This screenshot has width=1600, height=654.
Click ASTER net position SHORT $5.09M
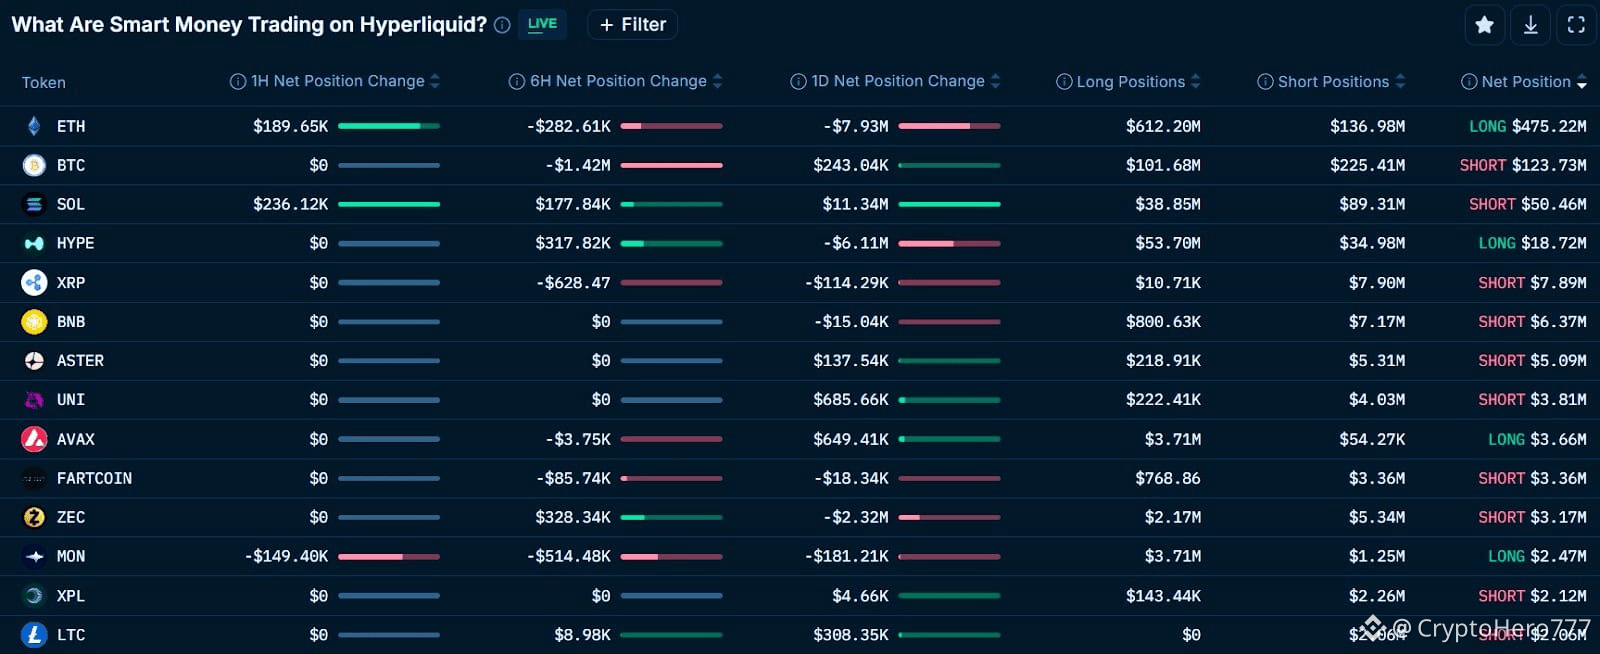pos(1532,361)
